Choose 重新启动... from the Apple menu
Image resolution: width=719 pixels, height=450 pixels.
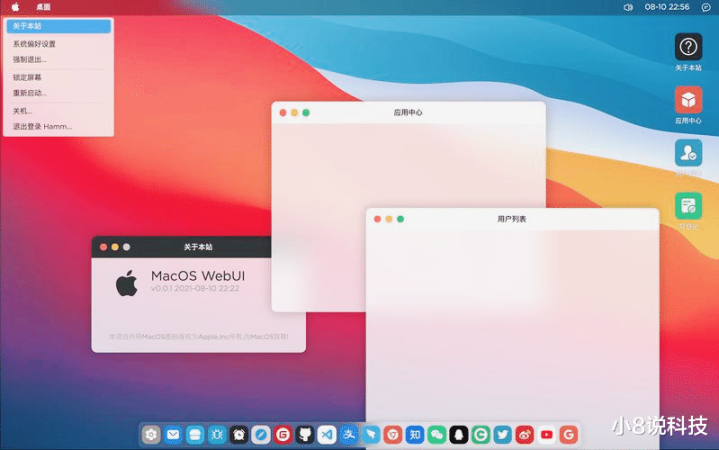[x=59, y=93]
